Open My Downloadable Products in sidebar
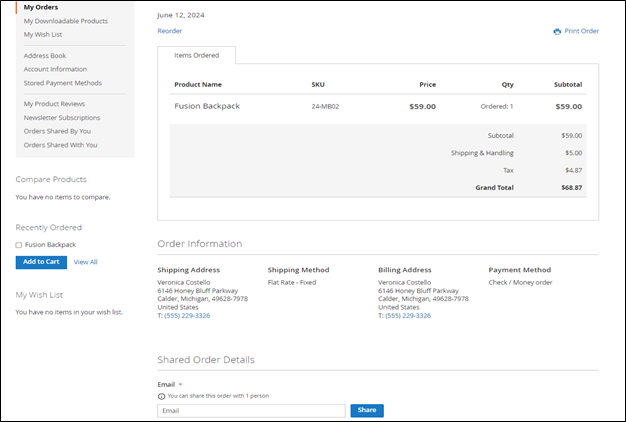The height and width of the screenshot is (422, 626). click(x=65, y=21)
